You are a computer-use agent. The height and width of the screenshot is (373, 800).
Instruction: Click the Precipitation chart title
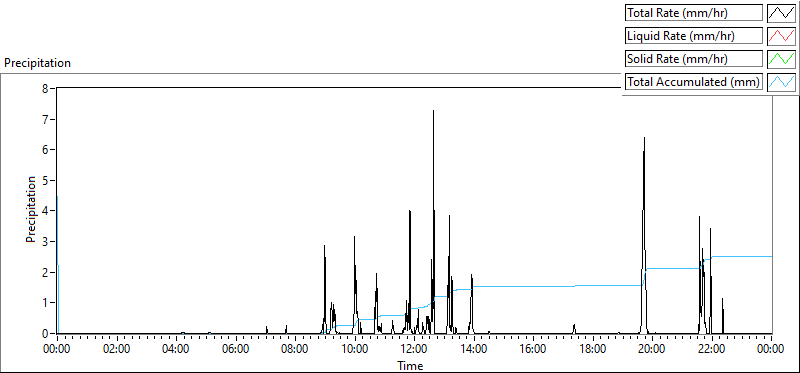(37, 63)
